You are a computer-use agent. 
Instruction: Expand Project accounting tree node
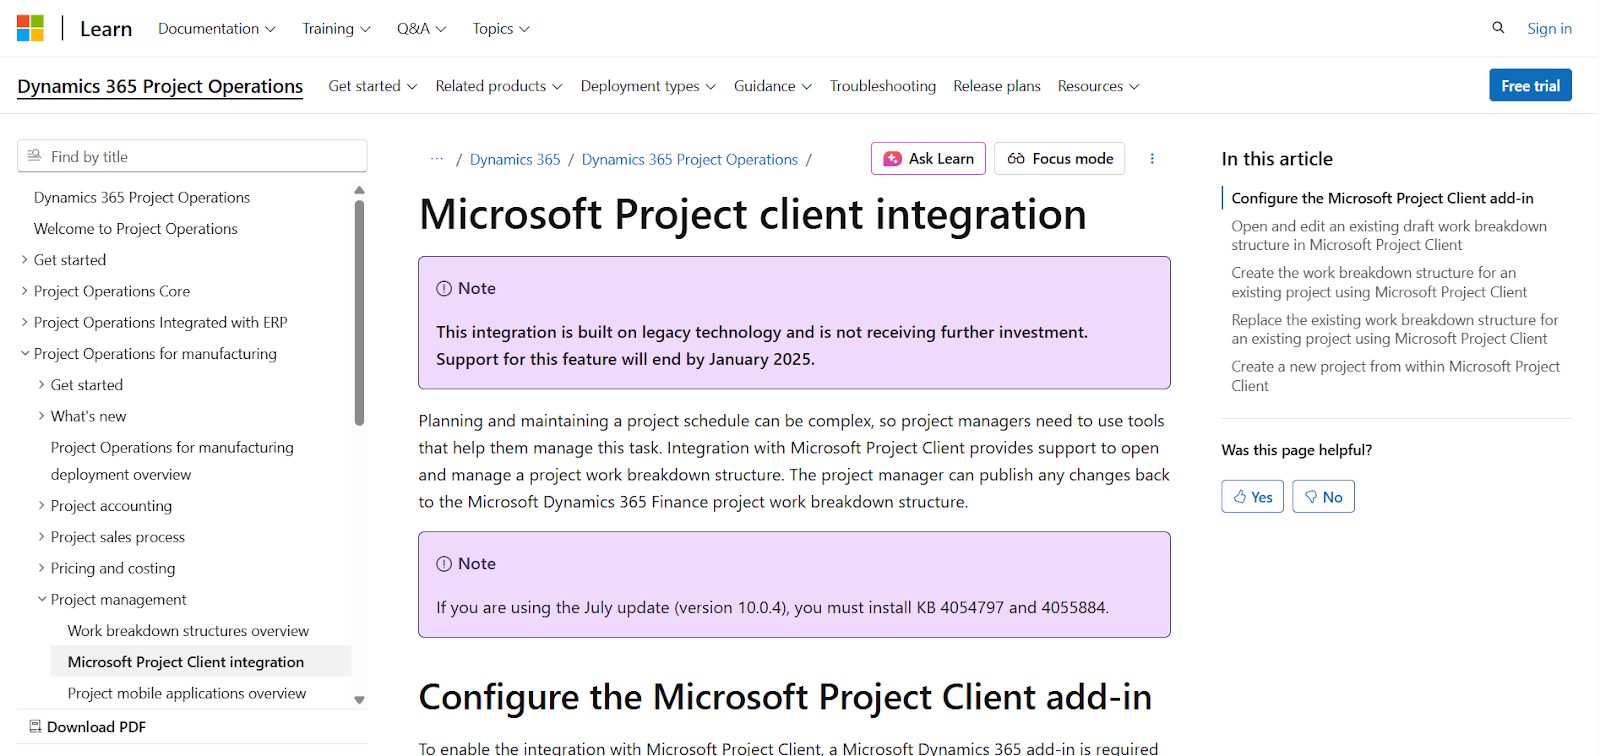41,506
